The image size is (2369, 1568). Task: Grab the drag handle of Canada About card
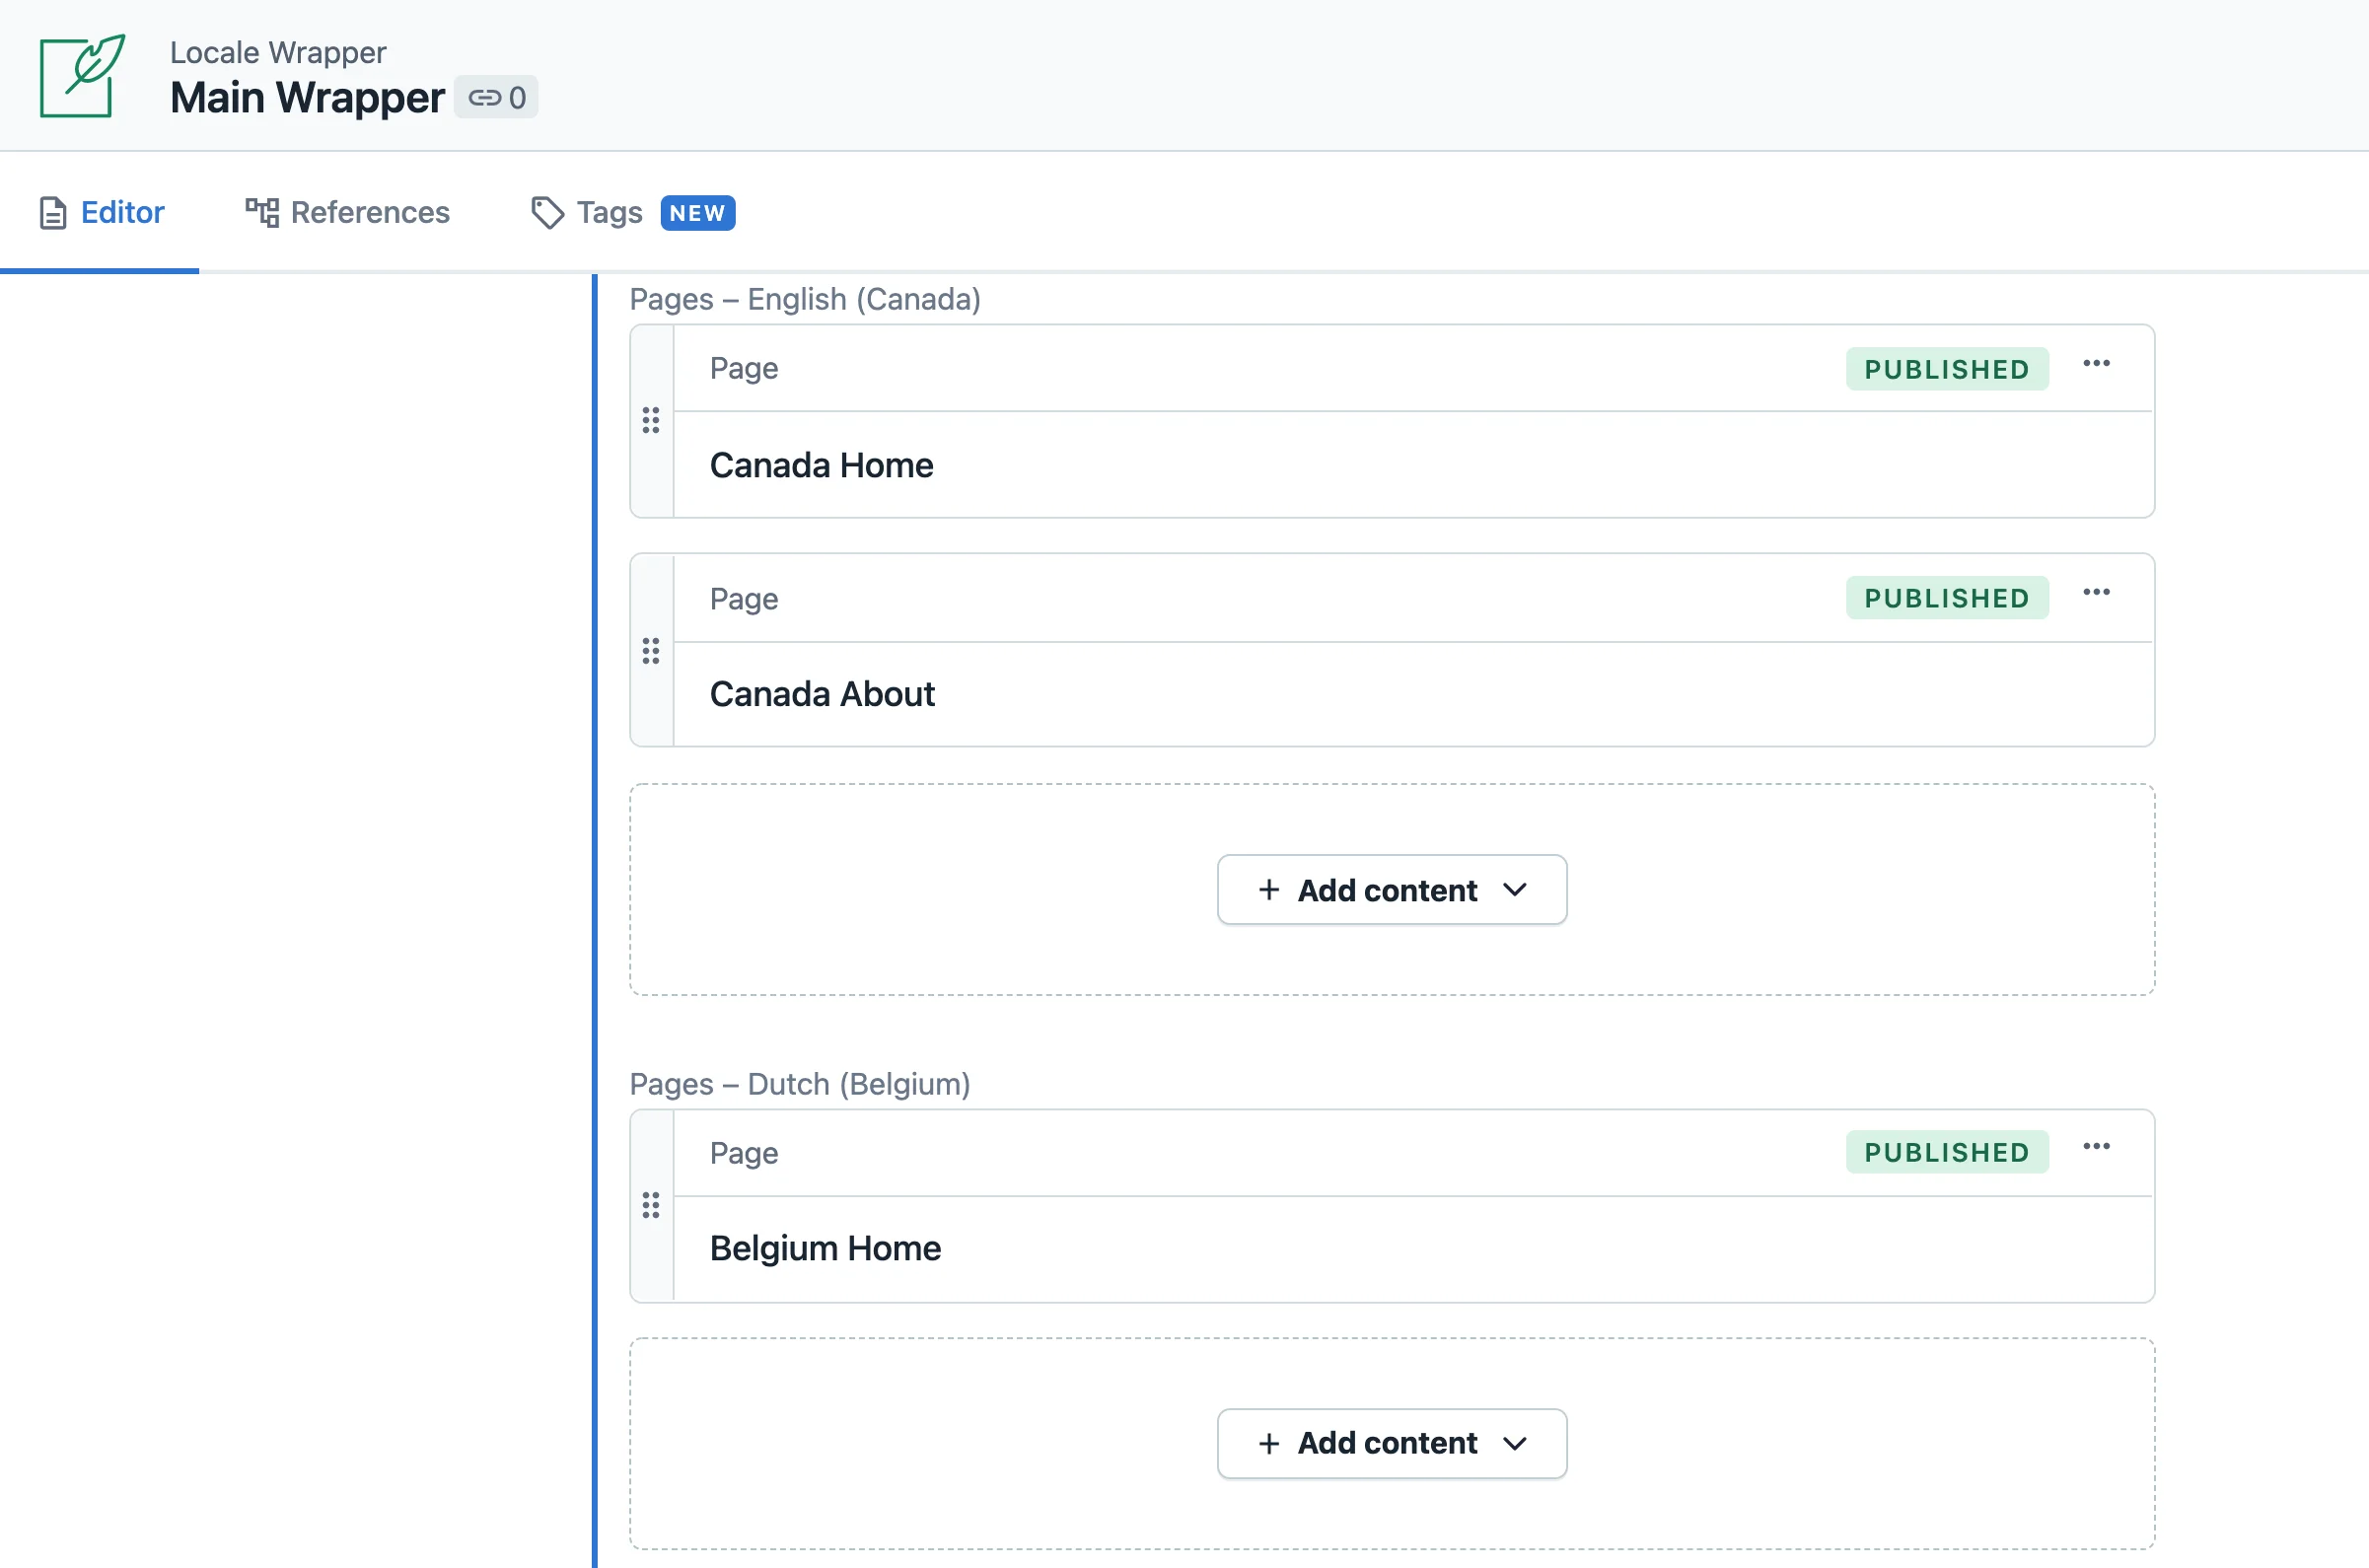[x=651, y=651]
